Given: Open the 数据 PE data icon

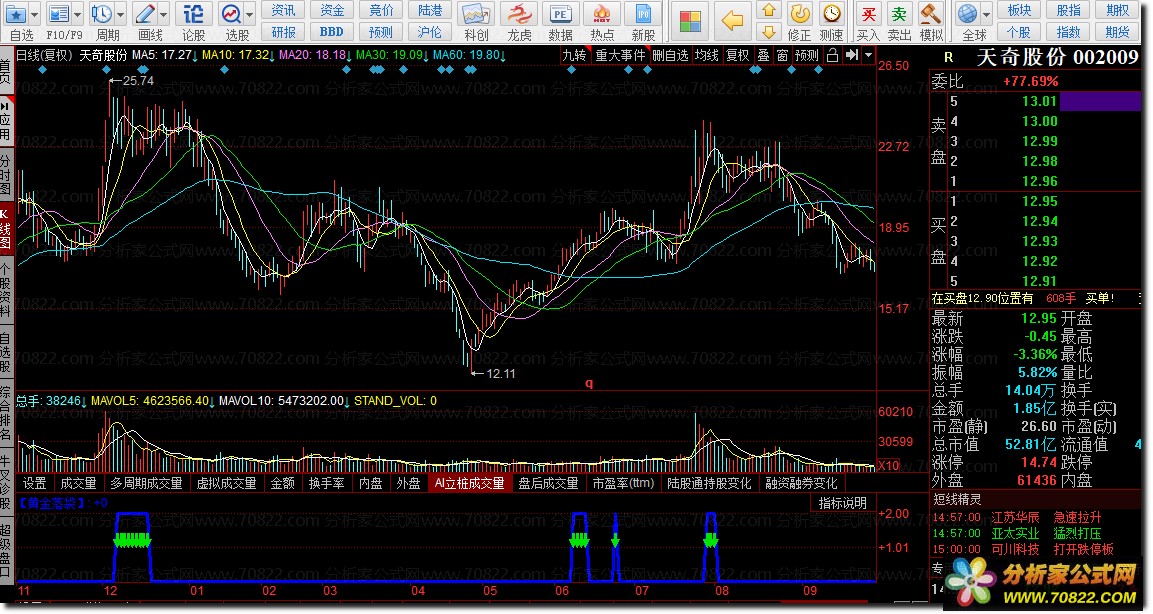Looking at the screenshot, I should coord(560,15).
